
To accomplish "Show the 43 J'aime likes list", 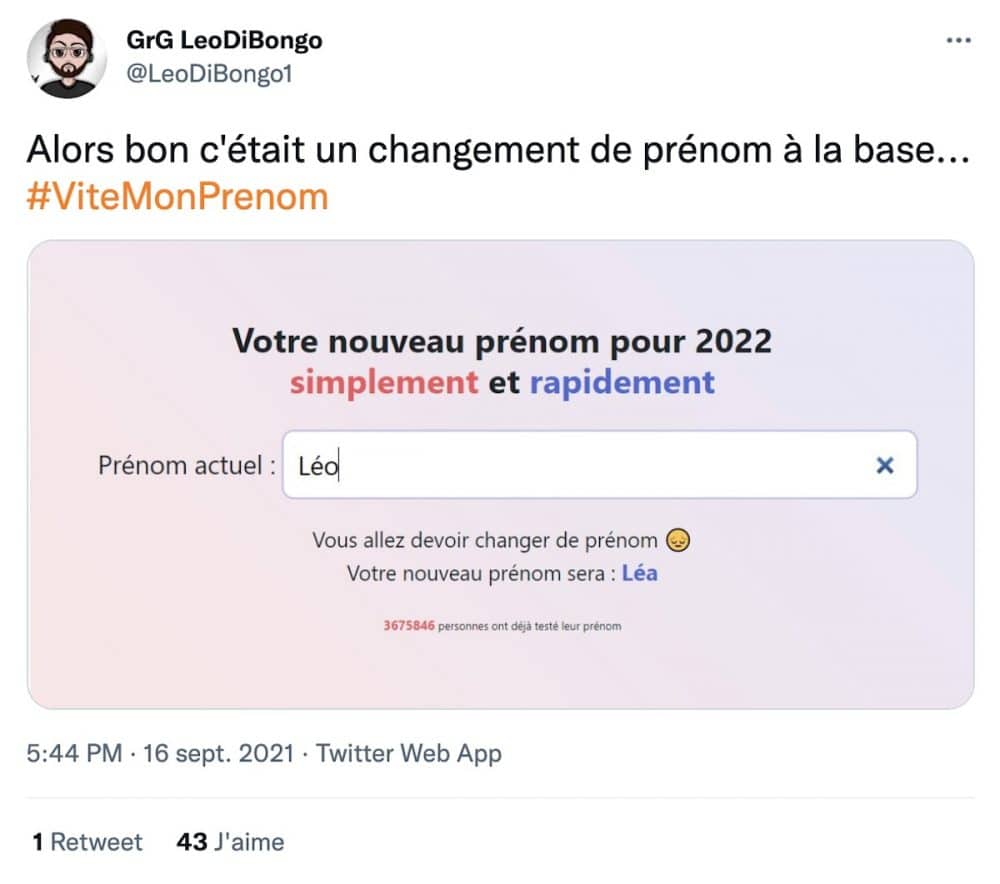I will [x=230, y=842].
